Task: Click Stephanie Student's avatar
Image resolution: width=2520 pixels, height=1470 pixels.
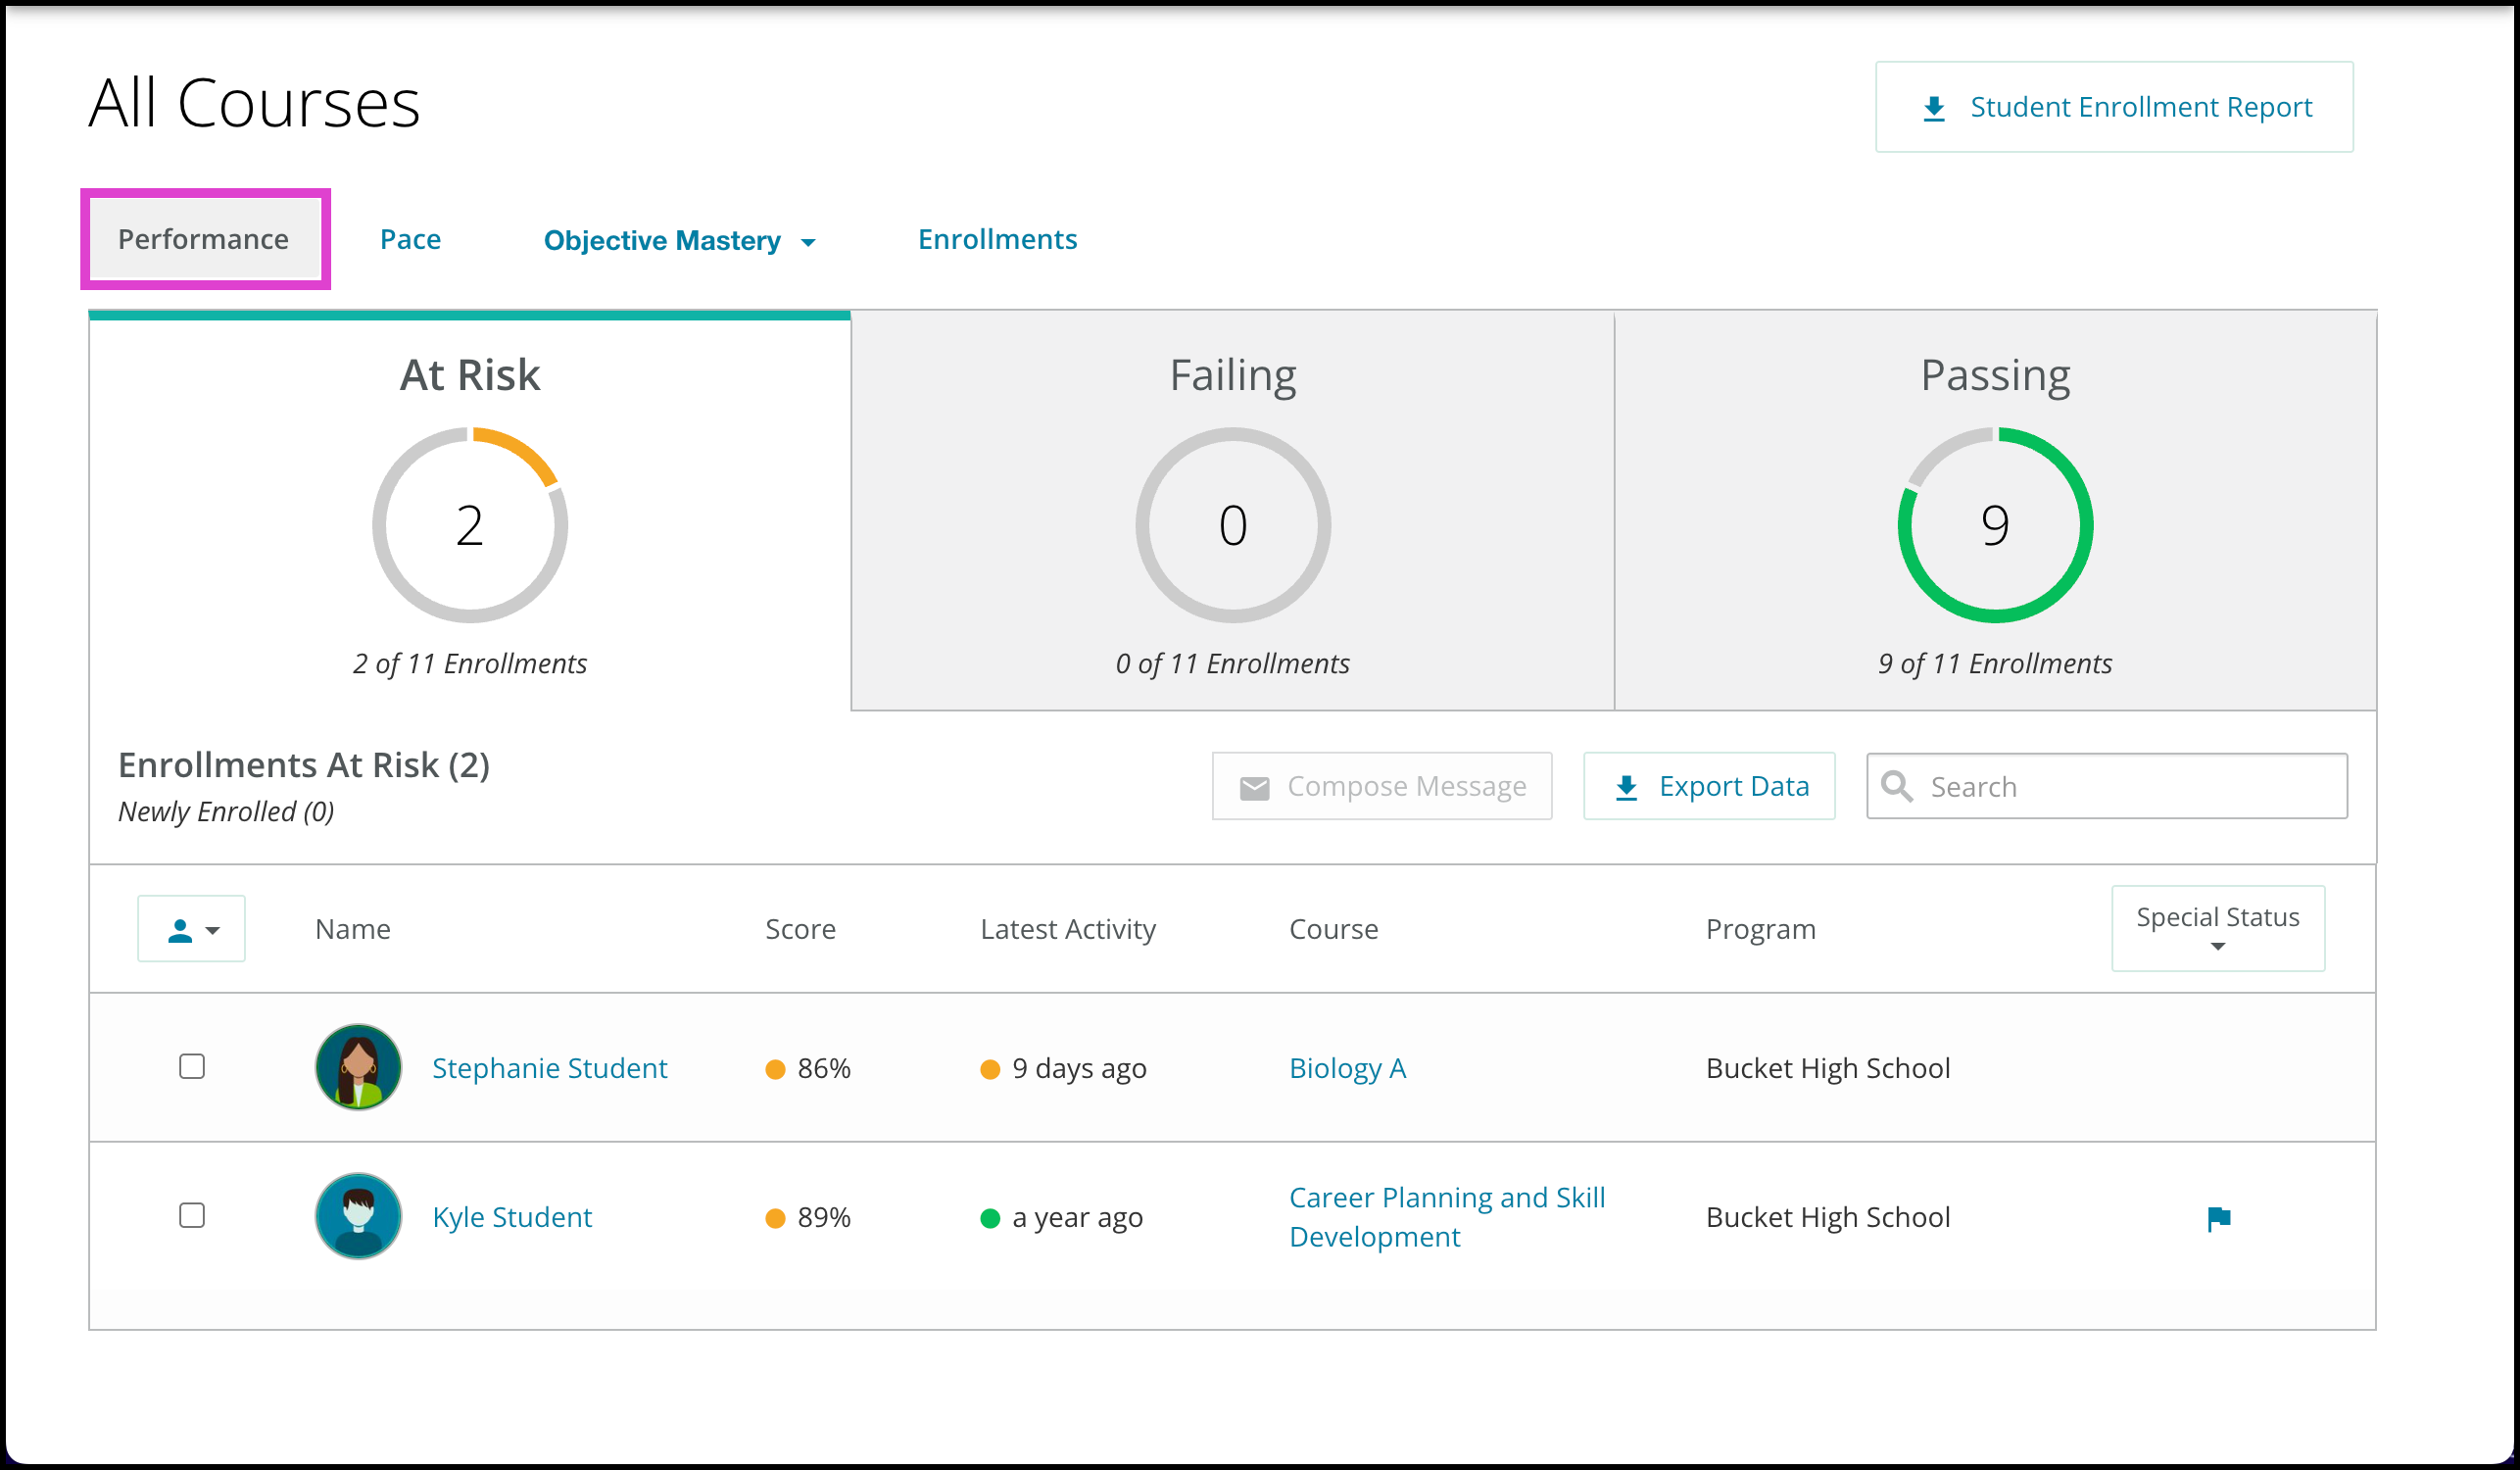Action: coord(358,1067)
